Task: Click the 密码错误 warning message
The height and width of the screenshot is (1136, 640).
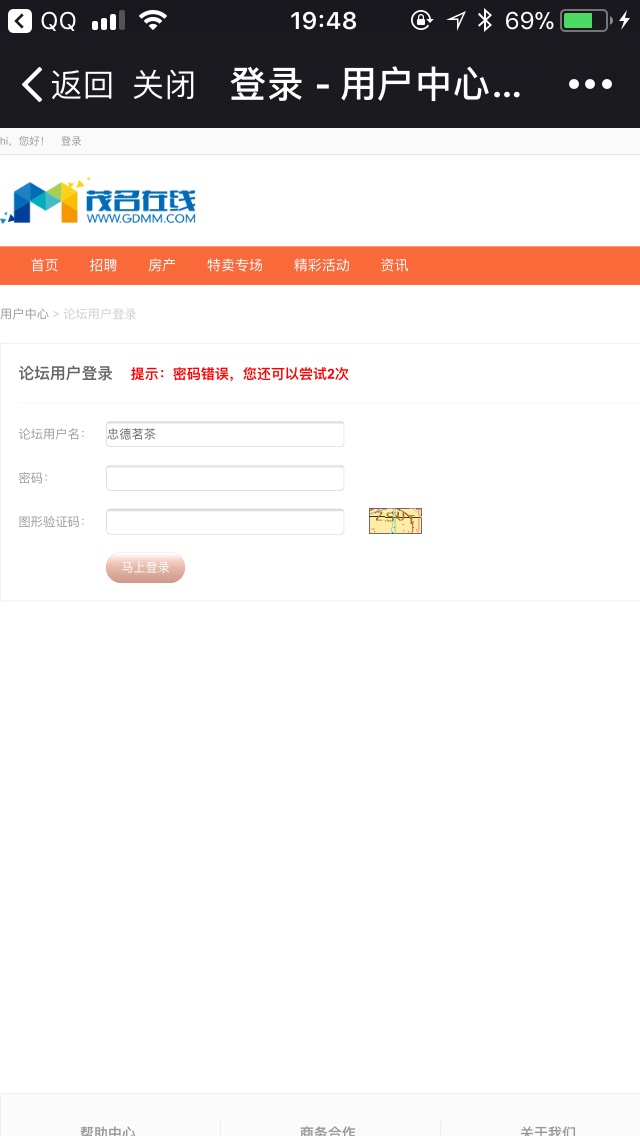Action: click(x=239, y=374)
